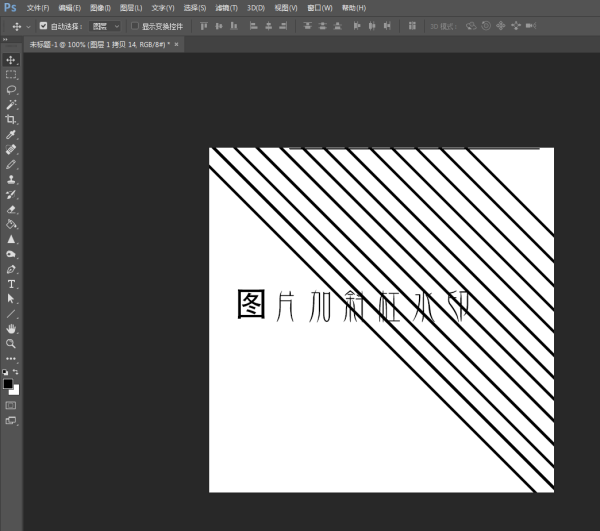Open the 文件(F) menu
The width and height of the screenshot is (600, 531).
click(38, 8)
